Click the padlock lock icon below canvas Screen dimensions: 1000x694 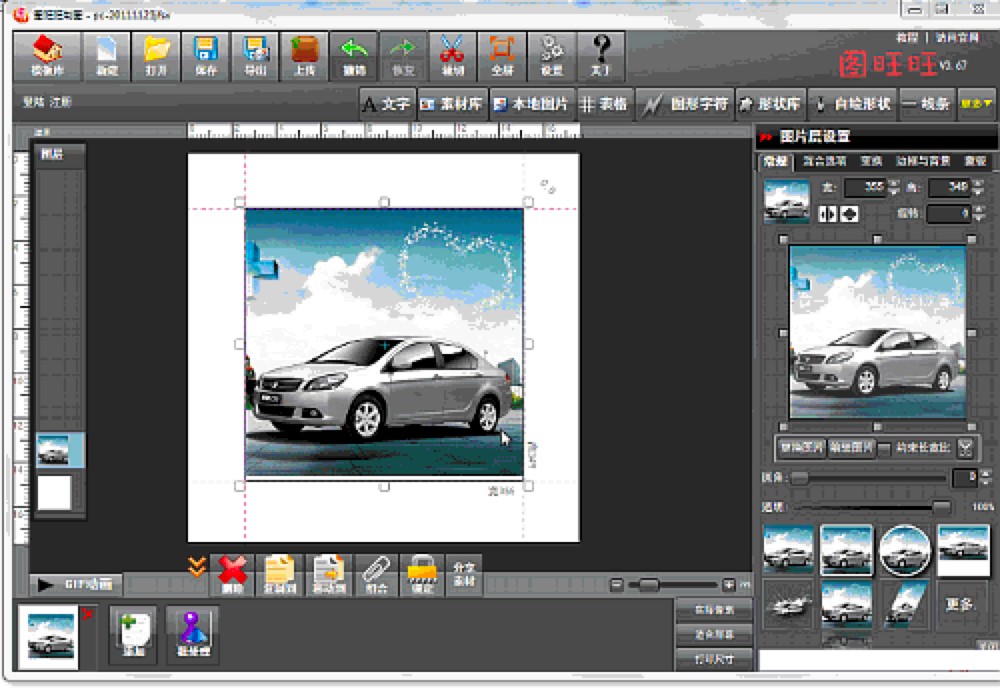pyautogui.click(x=421, y=574)
